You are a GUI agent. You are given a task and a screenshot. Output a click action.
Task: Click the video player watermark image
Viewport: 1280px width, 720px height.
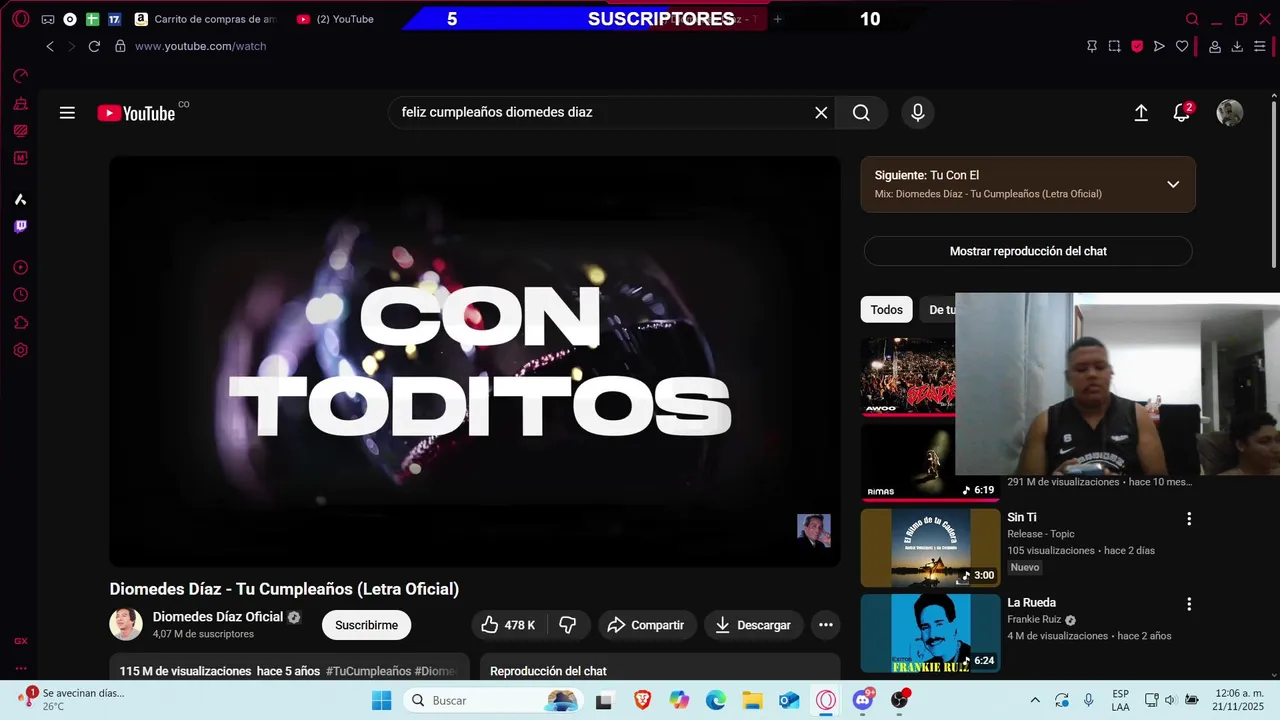814,531
